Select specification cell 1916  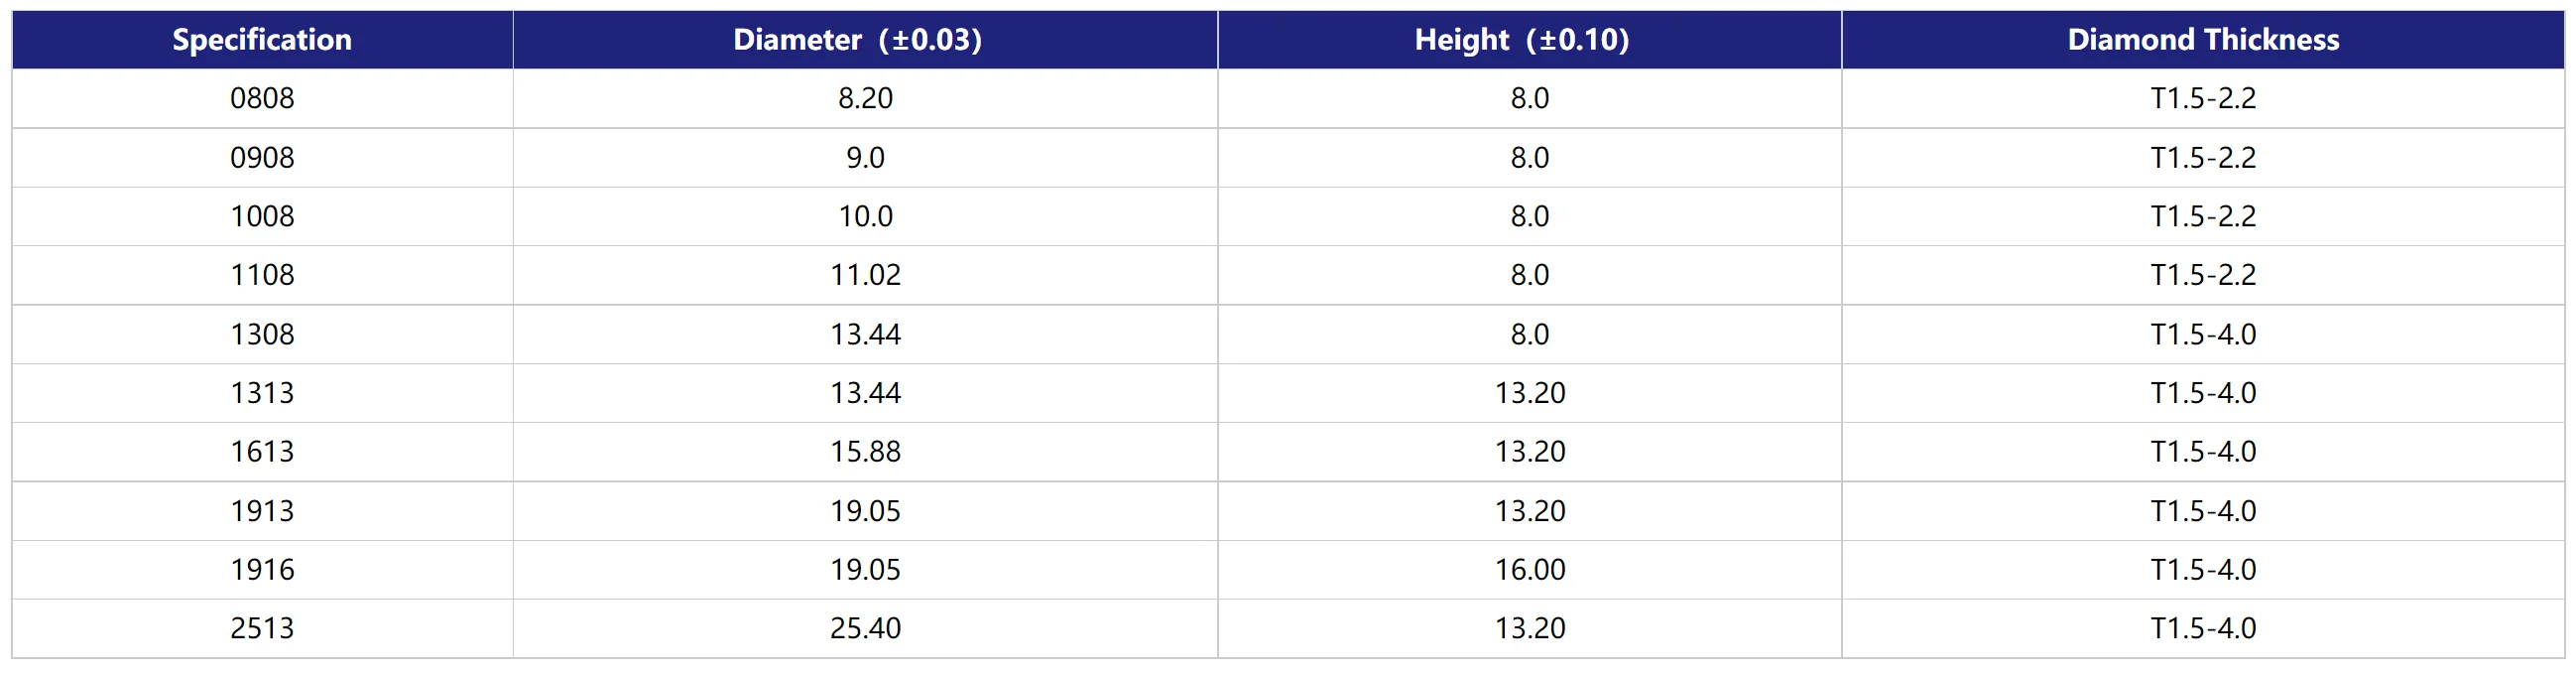coord(262,570)
